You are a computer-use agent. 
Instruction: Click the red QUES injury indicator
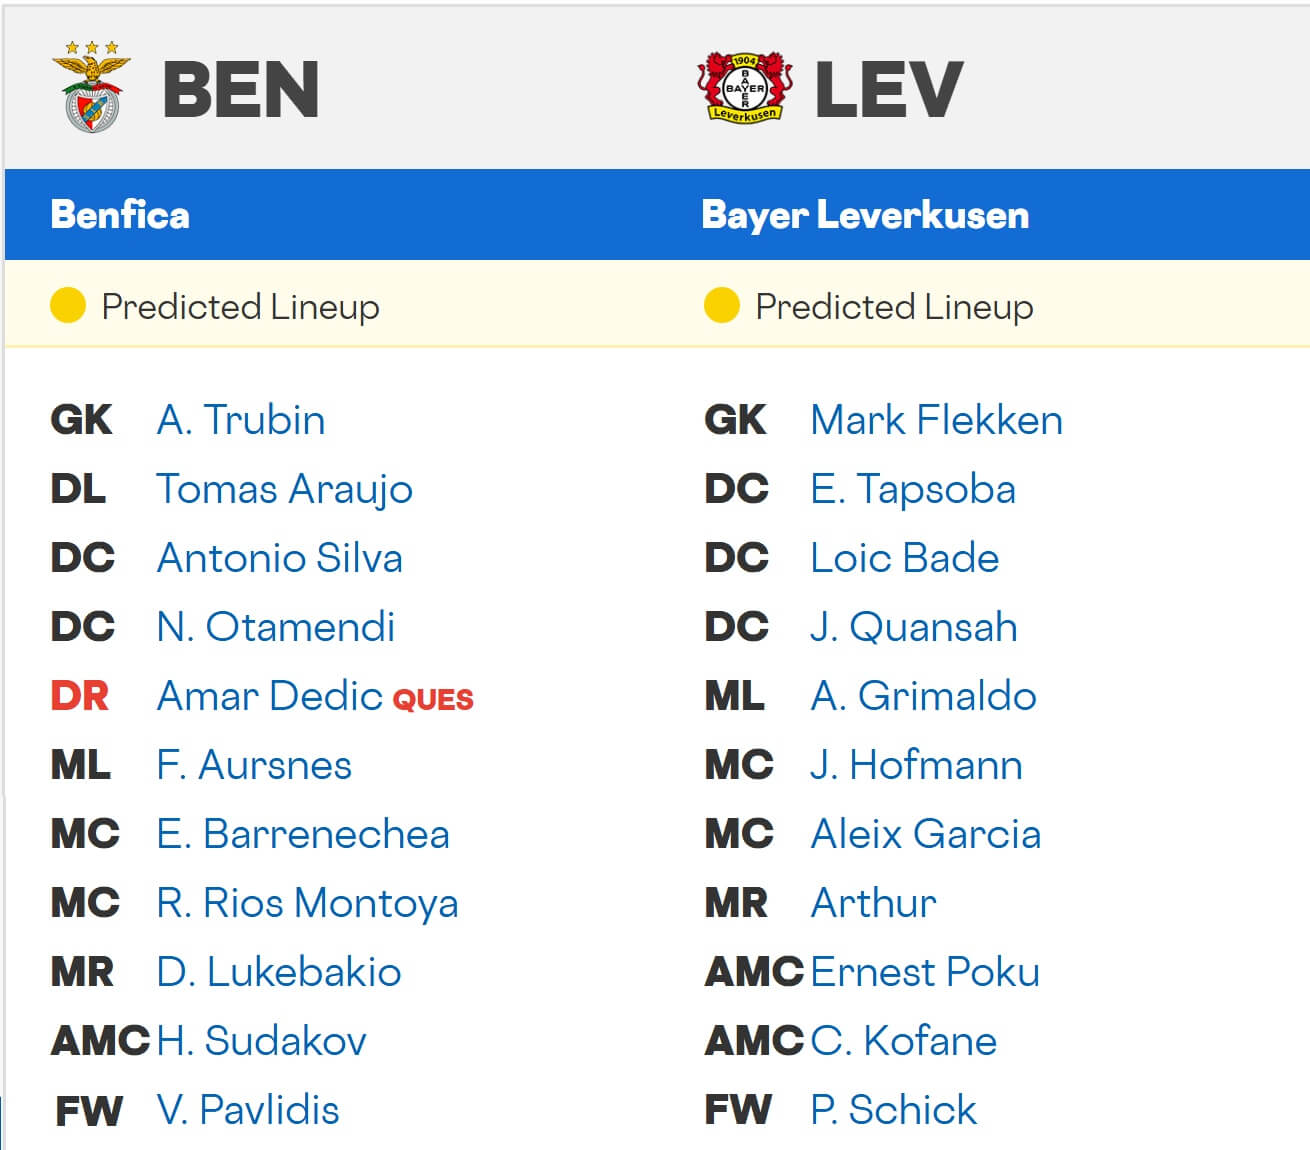tap(434, 700)
